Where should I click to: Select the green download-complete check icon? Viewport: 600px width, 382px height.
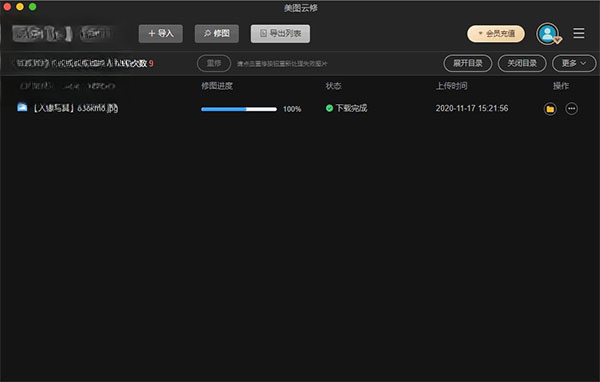pos(329,108)
